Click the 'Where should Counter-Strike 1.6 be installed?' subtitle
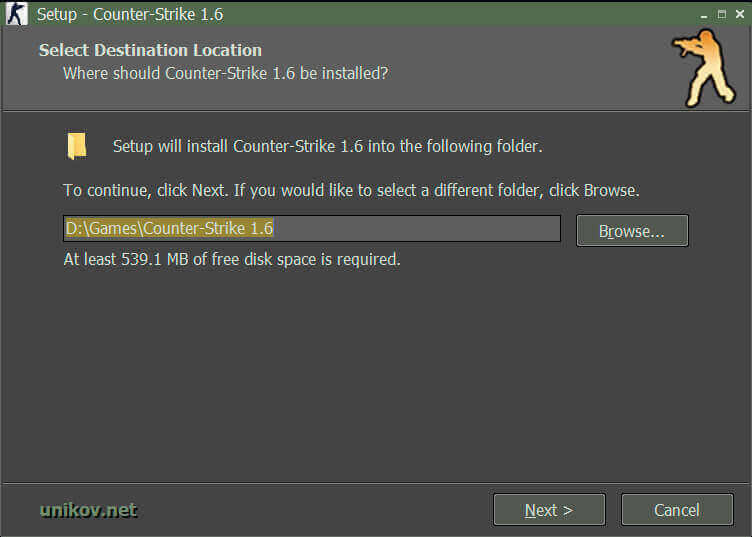Viewport: 752px width, 537px height. pos(225,73)
